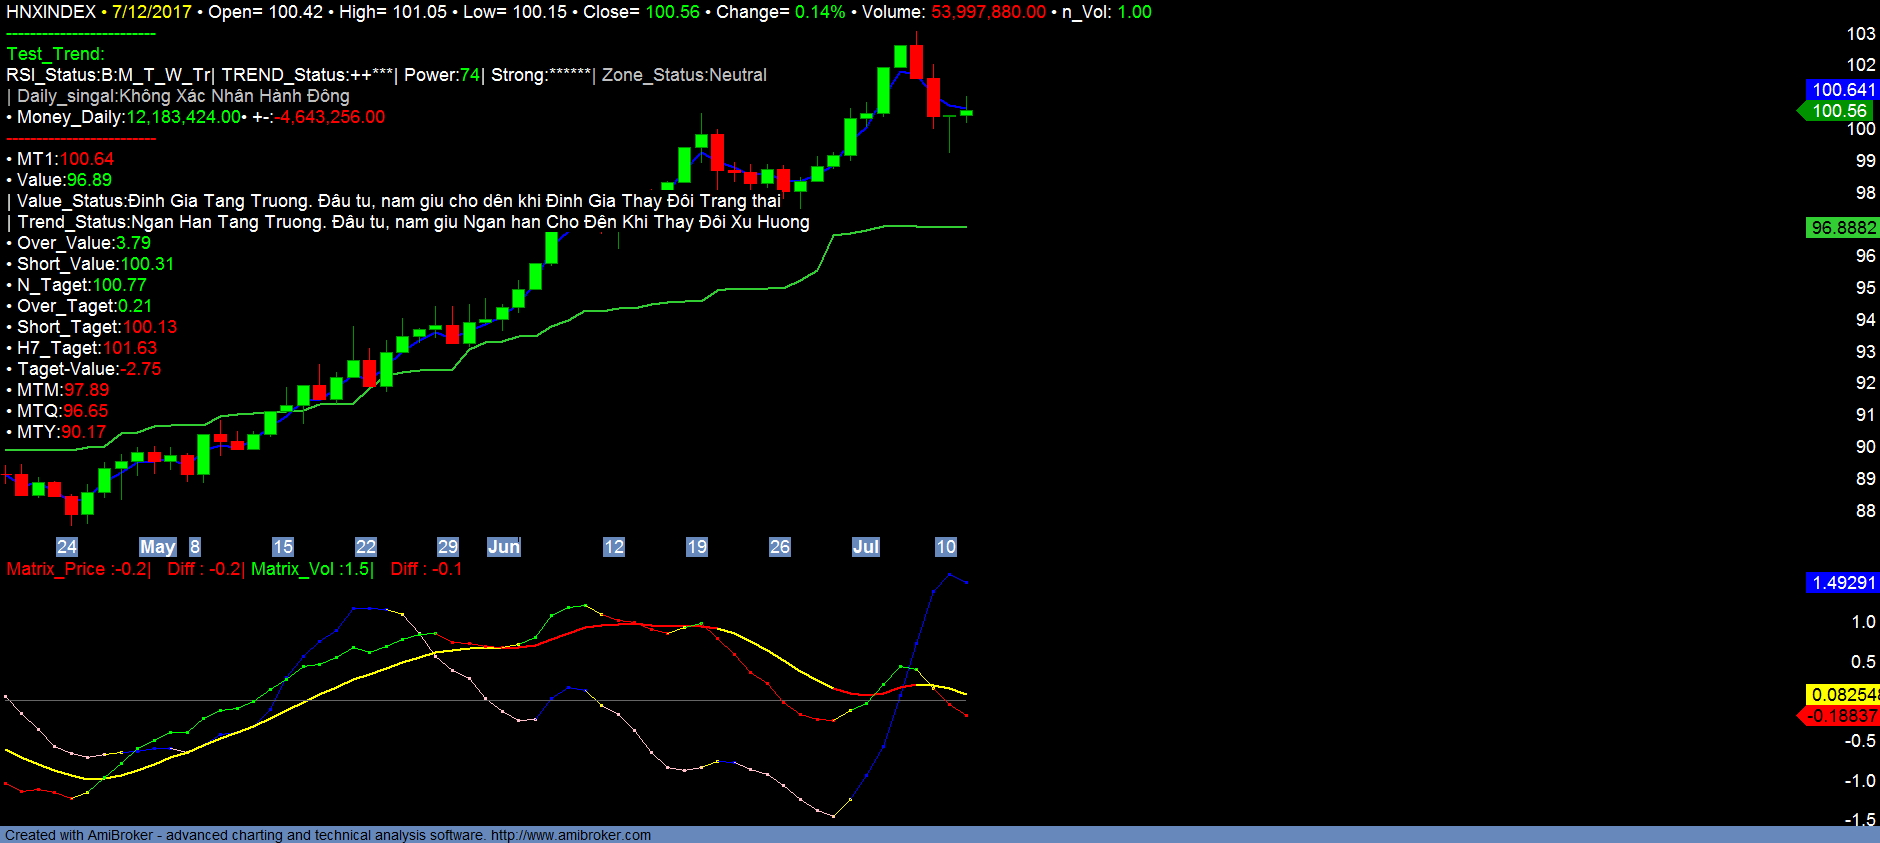Click the Volume value in the title bar

pyautogui.click(x=988, y=12)
